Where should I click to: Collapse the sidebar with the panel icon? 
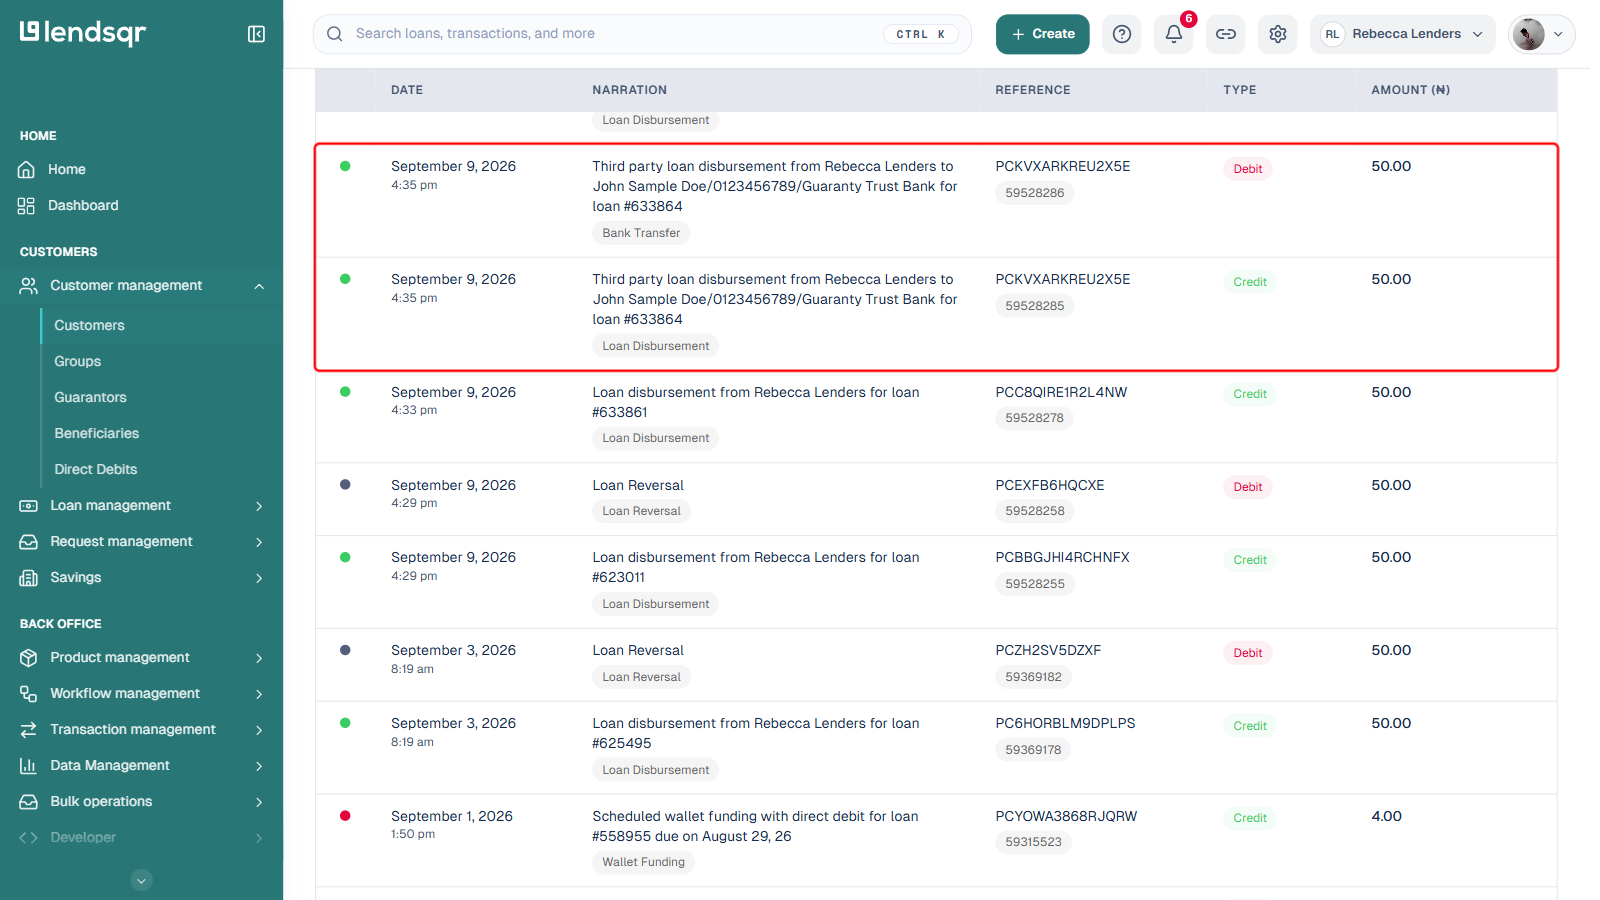click(x=256, y=34)
